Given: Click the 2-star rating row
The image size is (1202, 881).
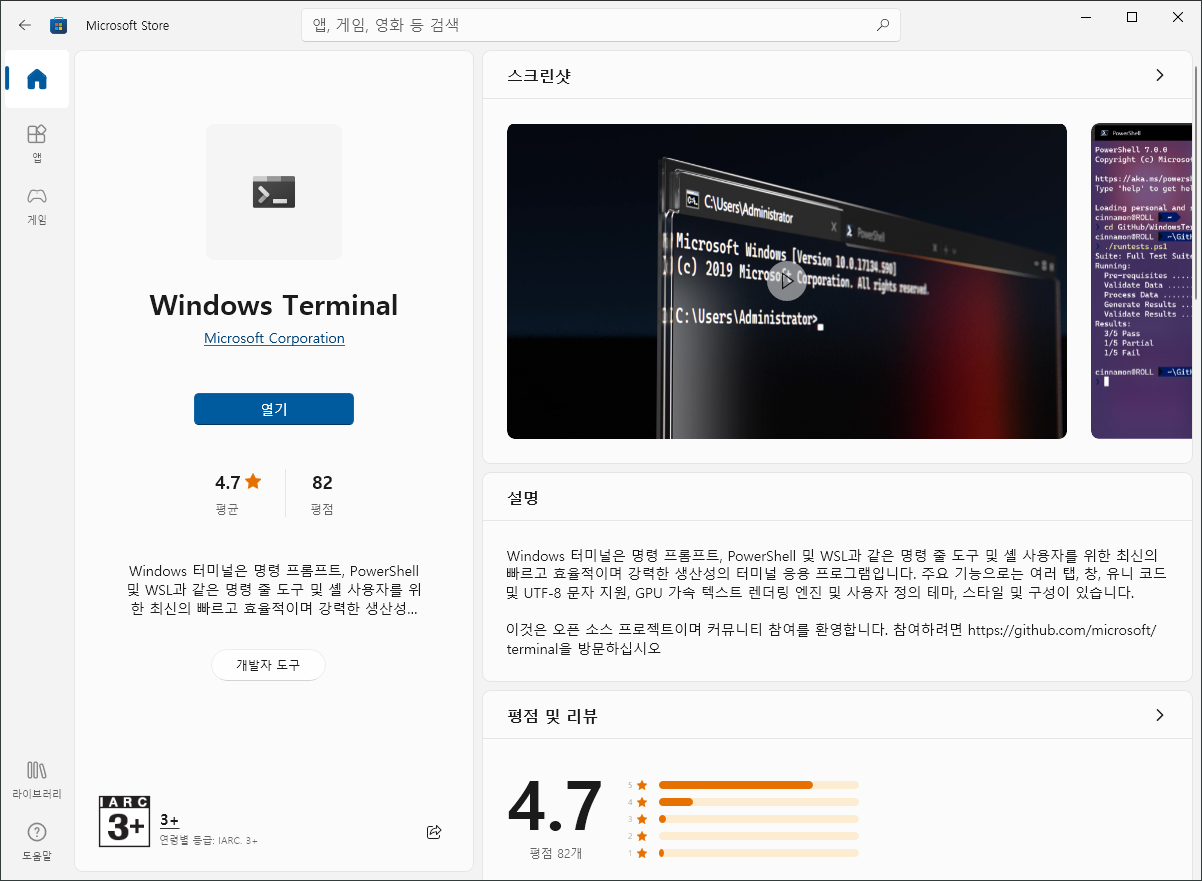Looking at the screenshot, I should coord(743,836).
